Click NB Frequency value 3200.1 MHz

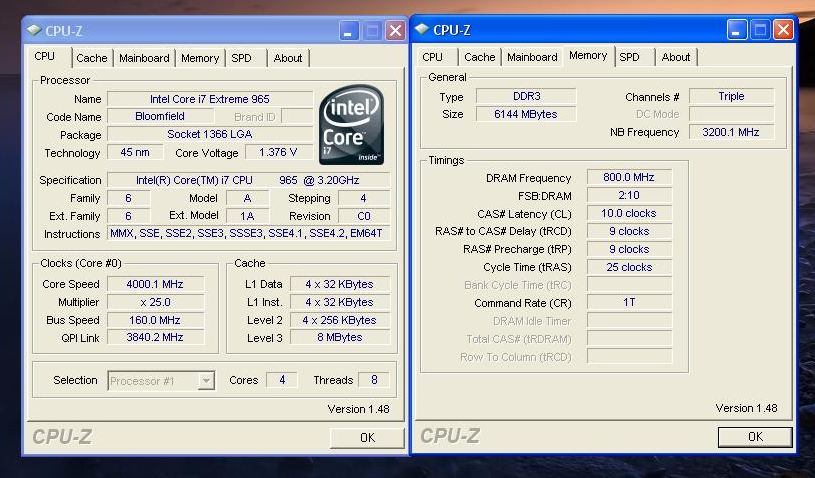pos(731,132)
